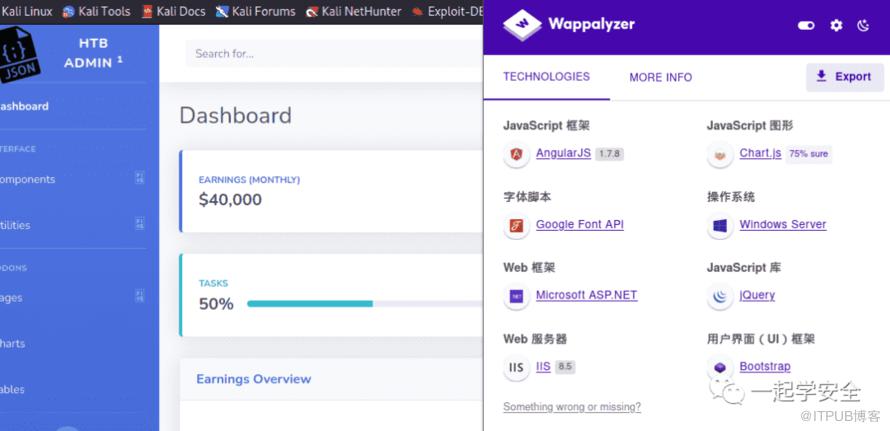Expand the Pages sidebar menu
The width and height of the screenshot is (890, 431).
(73, 297)
